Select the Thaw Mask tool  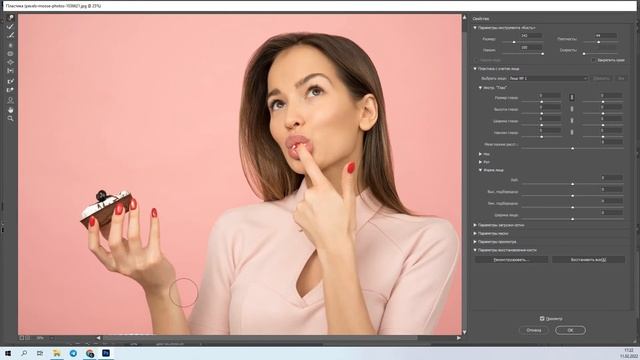[11, 90]
